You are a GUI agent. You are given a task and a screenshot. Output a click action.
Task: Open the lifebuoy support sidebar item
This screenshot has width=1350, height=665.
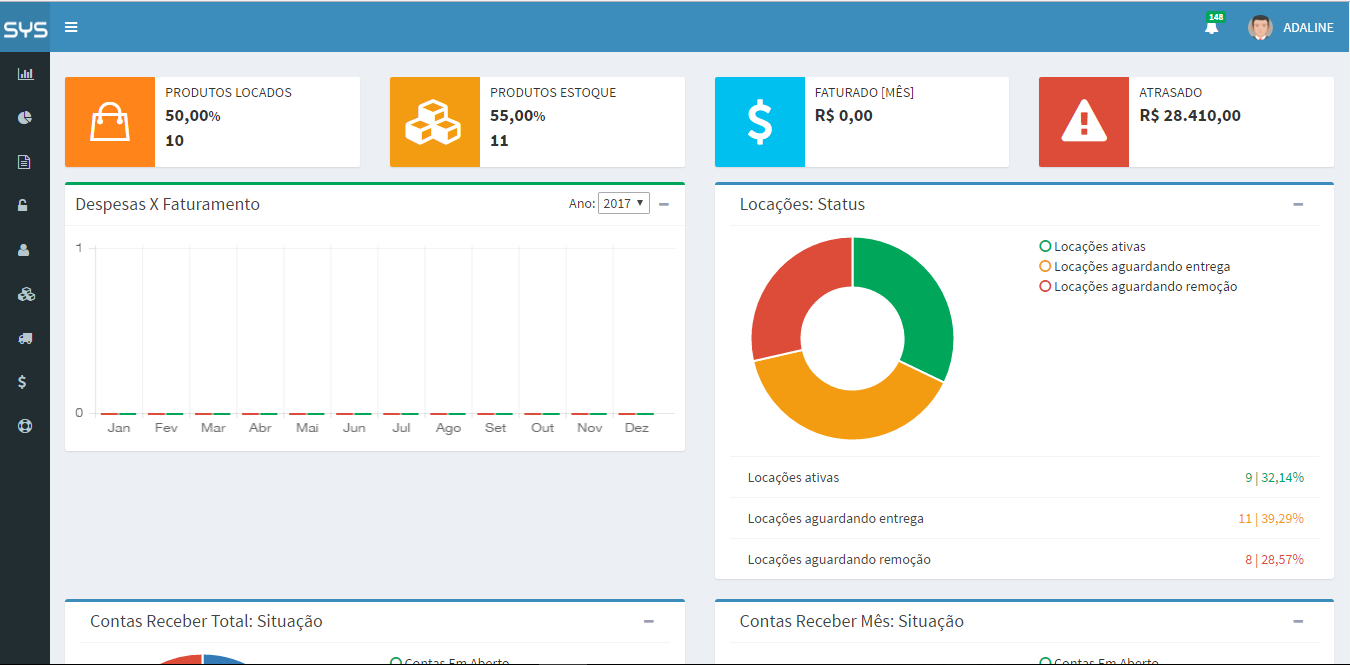pos(25,425)
